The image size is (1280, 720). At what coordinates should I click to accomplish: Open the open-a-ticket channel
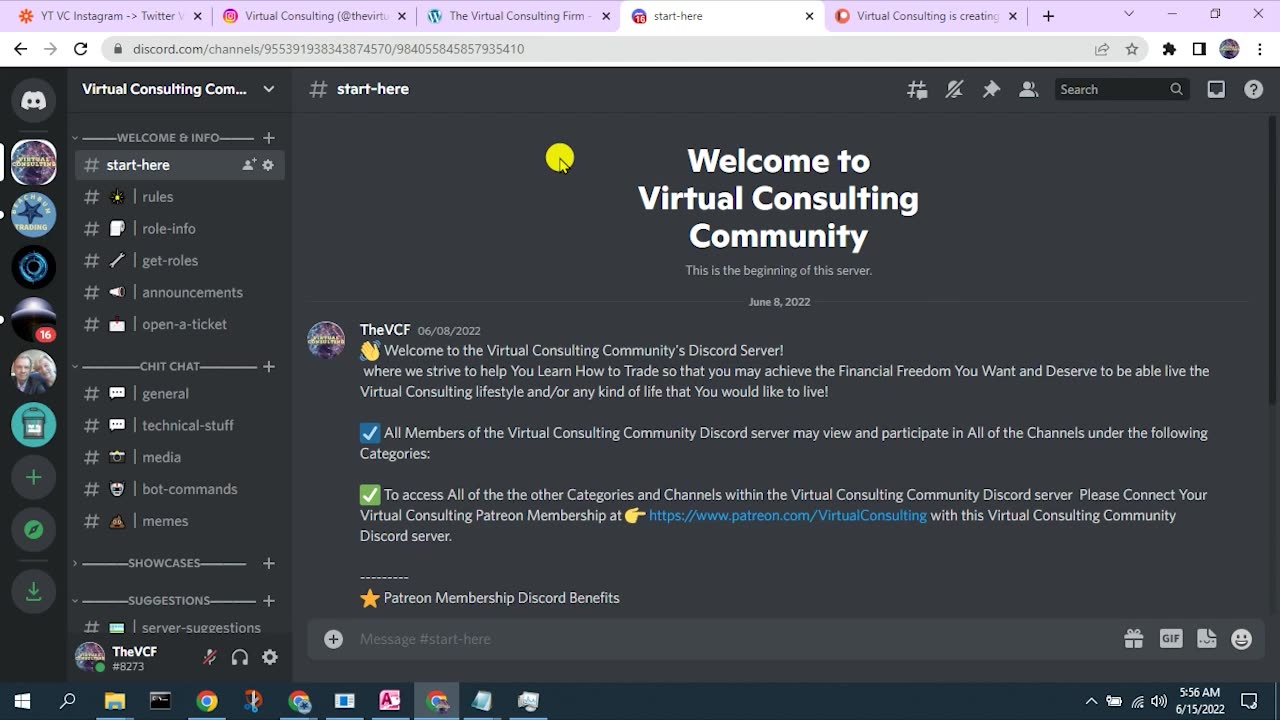pyautogui.click(x=180, y=325)
